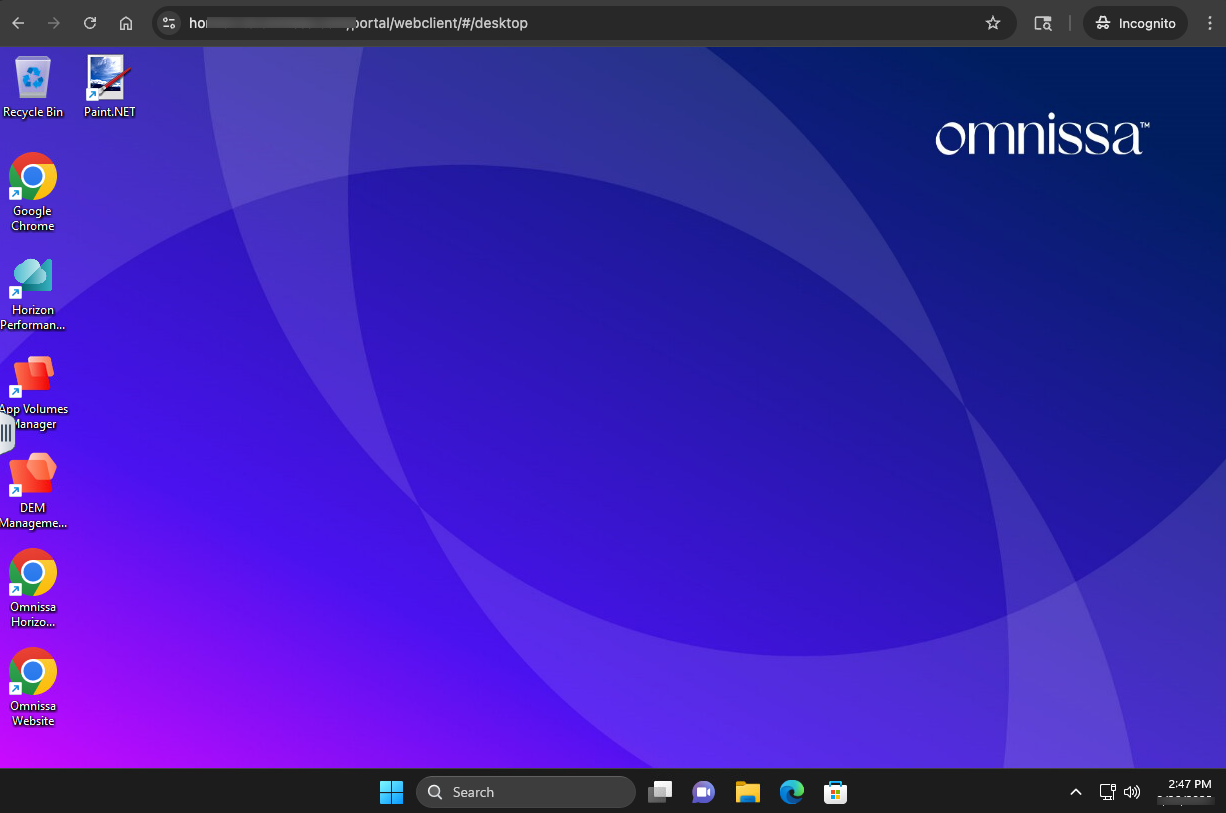
Task: Show hidden system tray icons chevron
Action: coord(1076,792)
